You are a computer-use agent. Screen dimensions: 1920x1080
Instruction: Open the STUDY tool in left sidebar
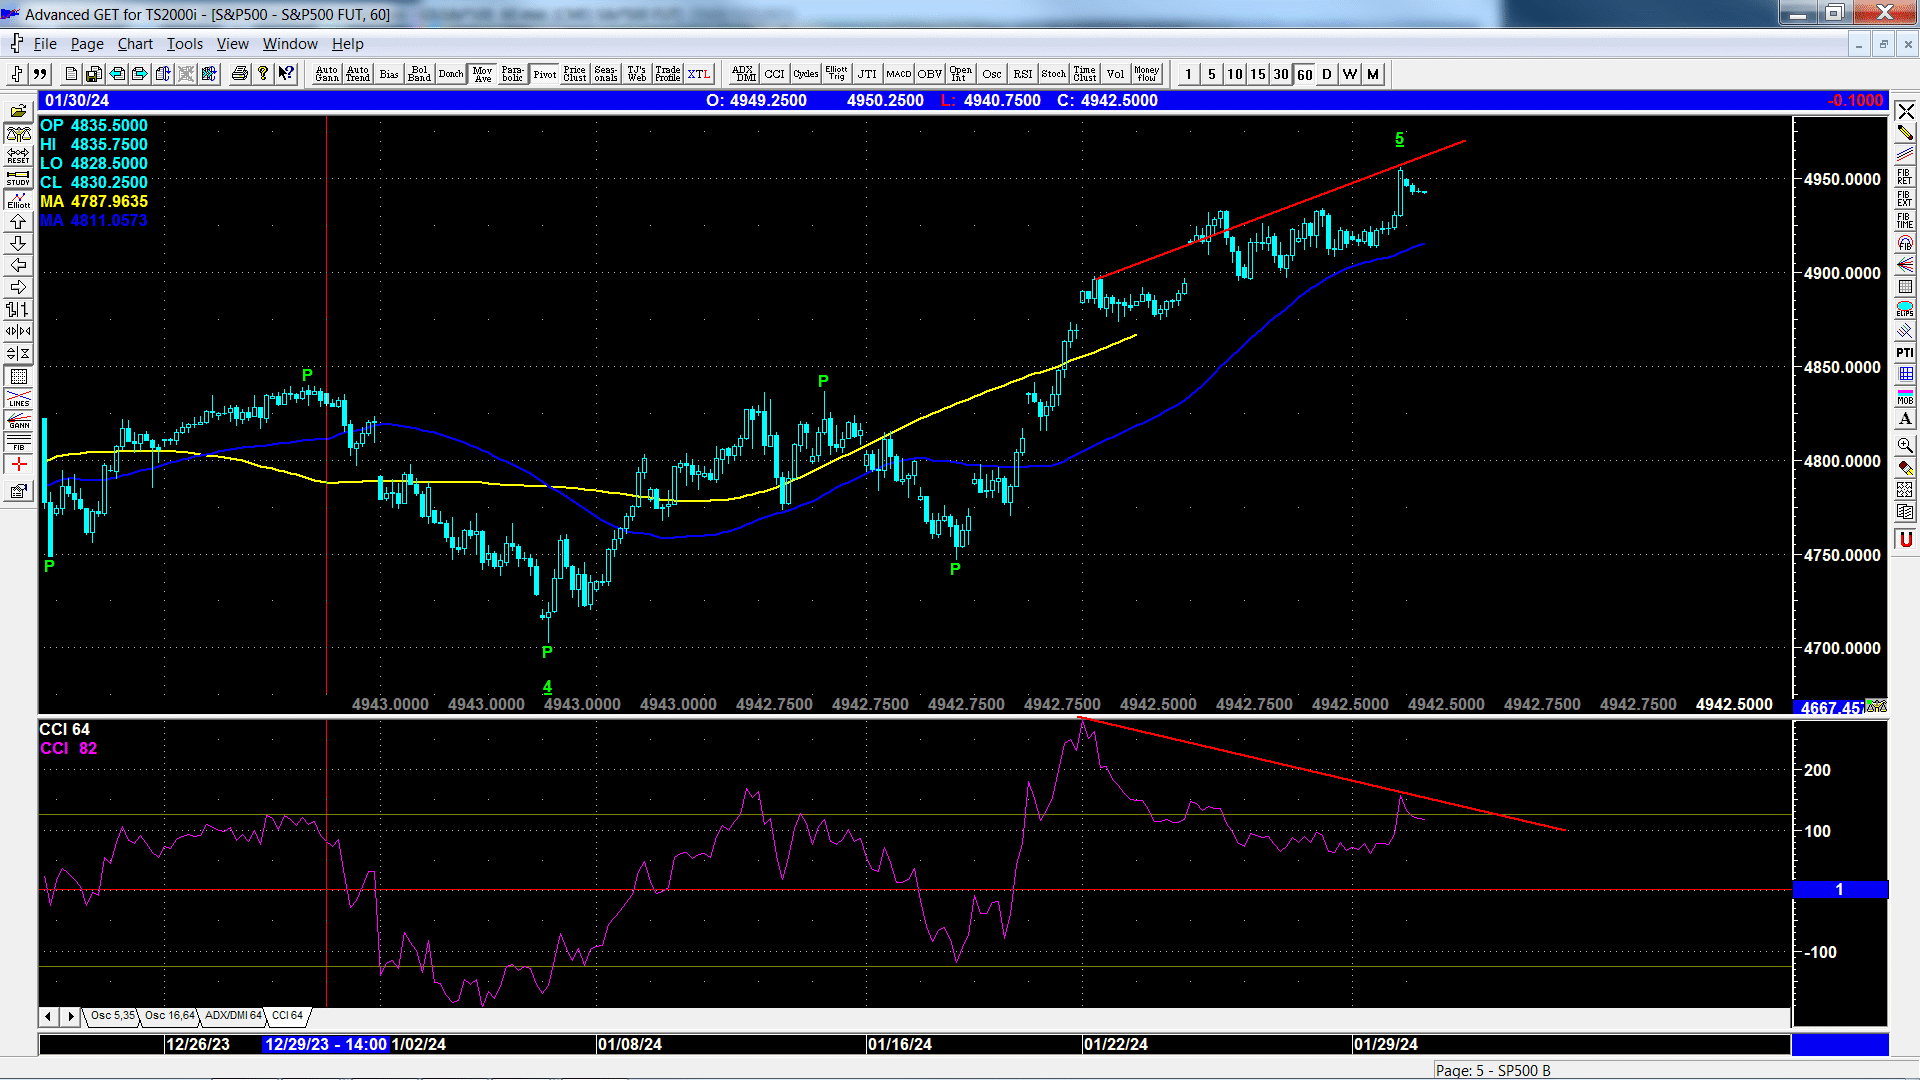click(19, 177)
